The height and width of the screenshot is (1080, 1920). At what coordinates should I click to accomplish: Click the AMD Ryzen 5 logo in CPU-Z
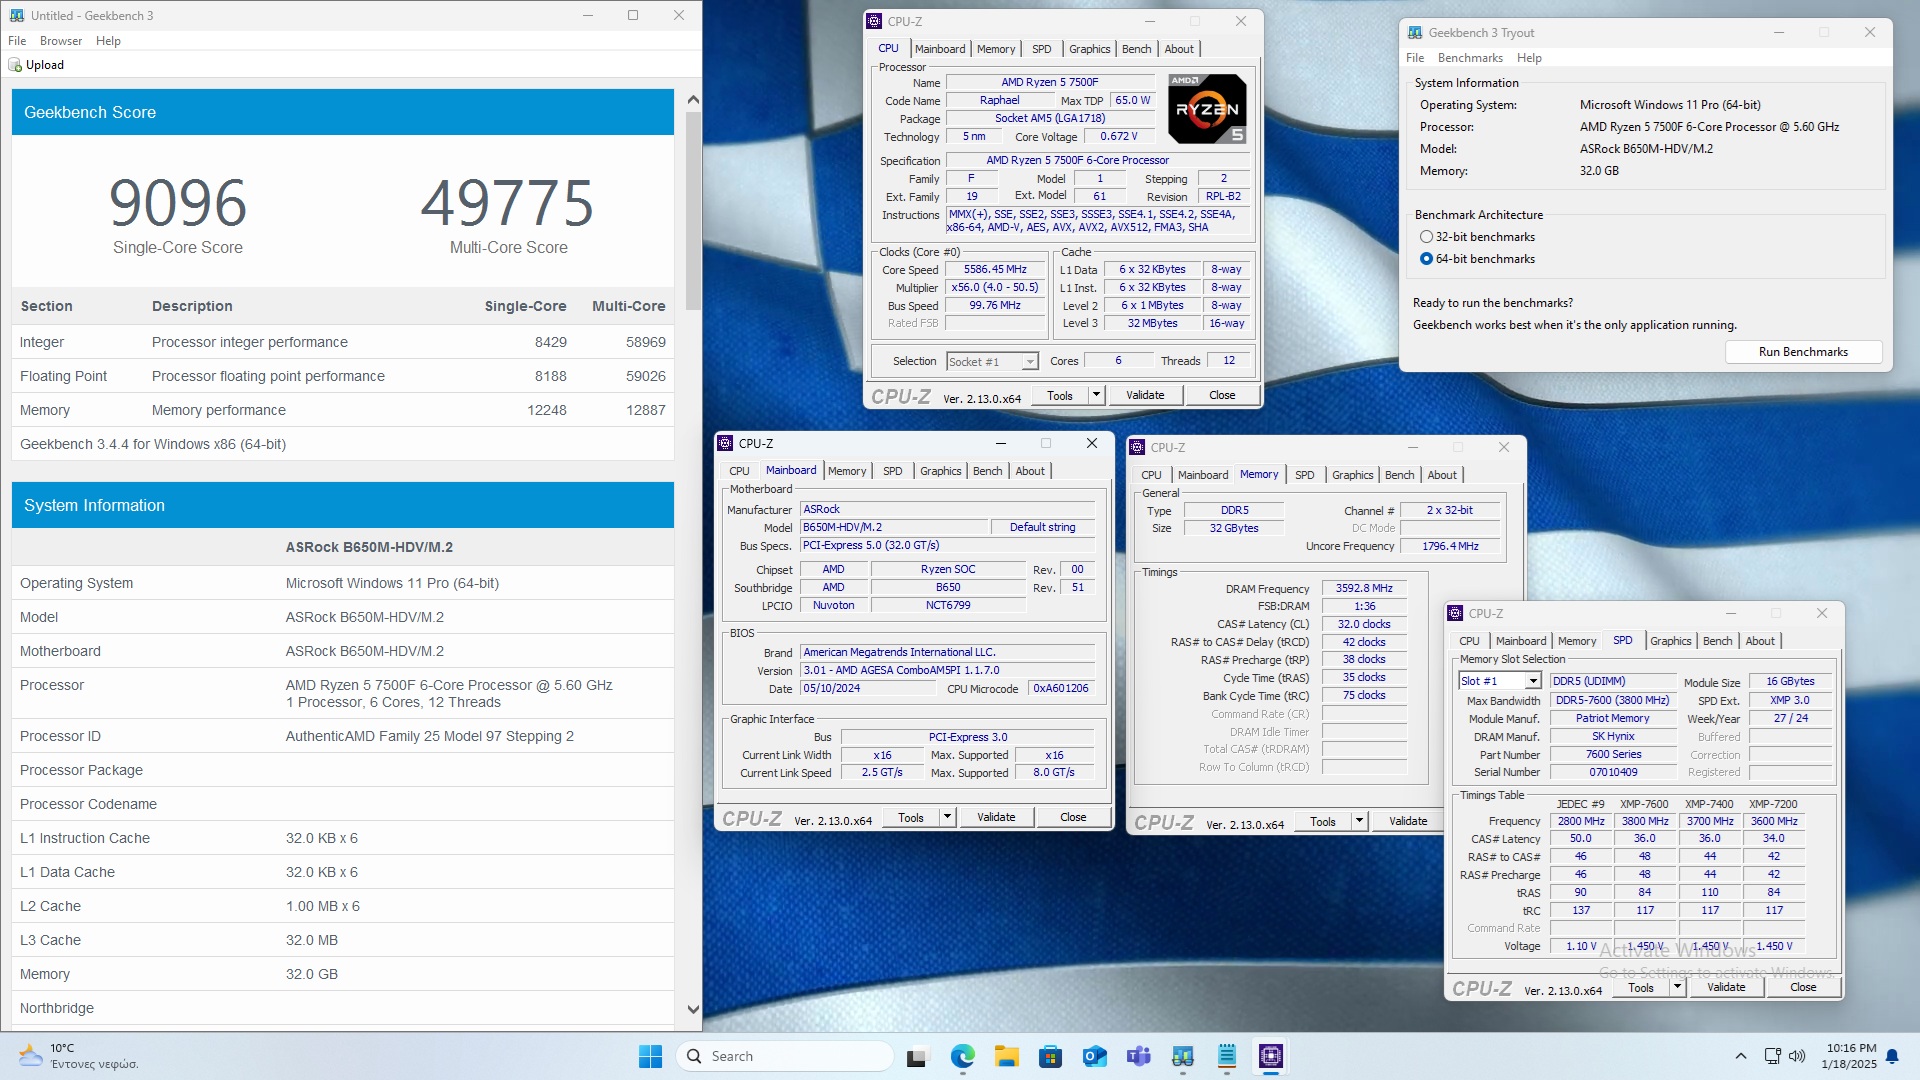[1208, 109]
